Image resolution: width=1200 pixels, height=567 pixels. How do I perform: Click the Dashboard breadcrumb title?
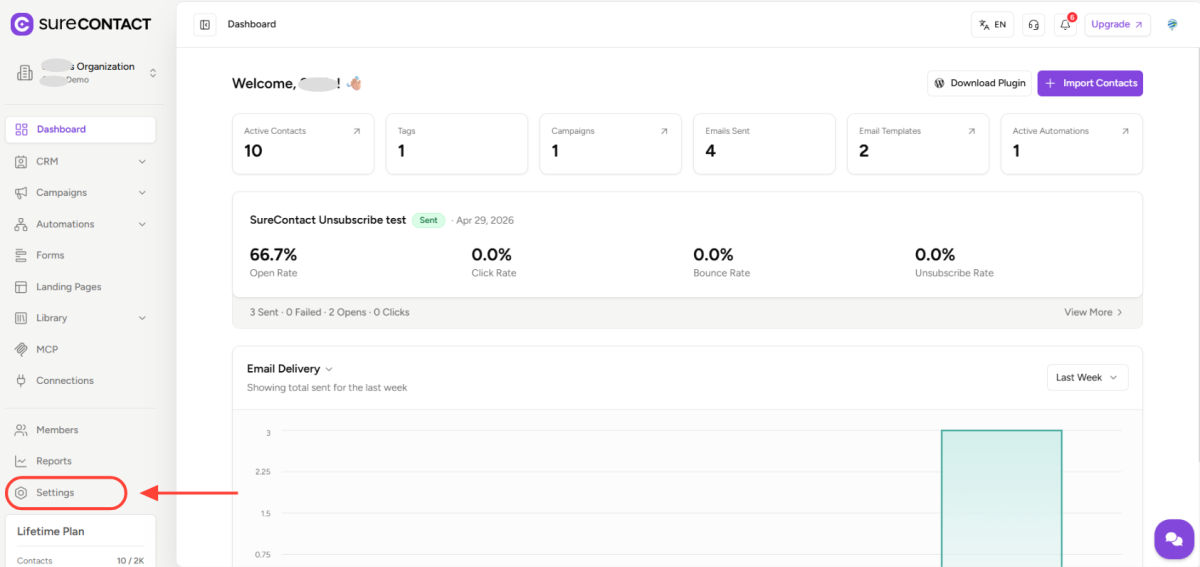tap(252, 25)
